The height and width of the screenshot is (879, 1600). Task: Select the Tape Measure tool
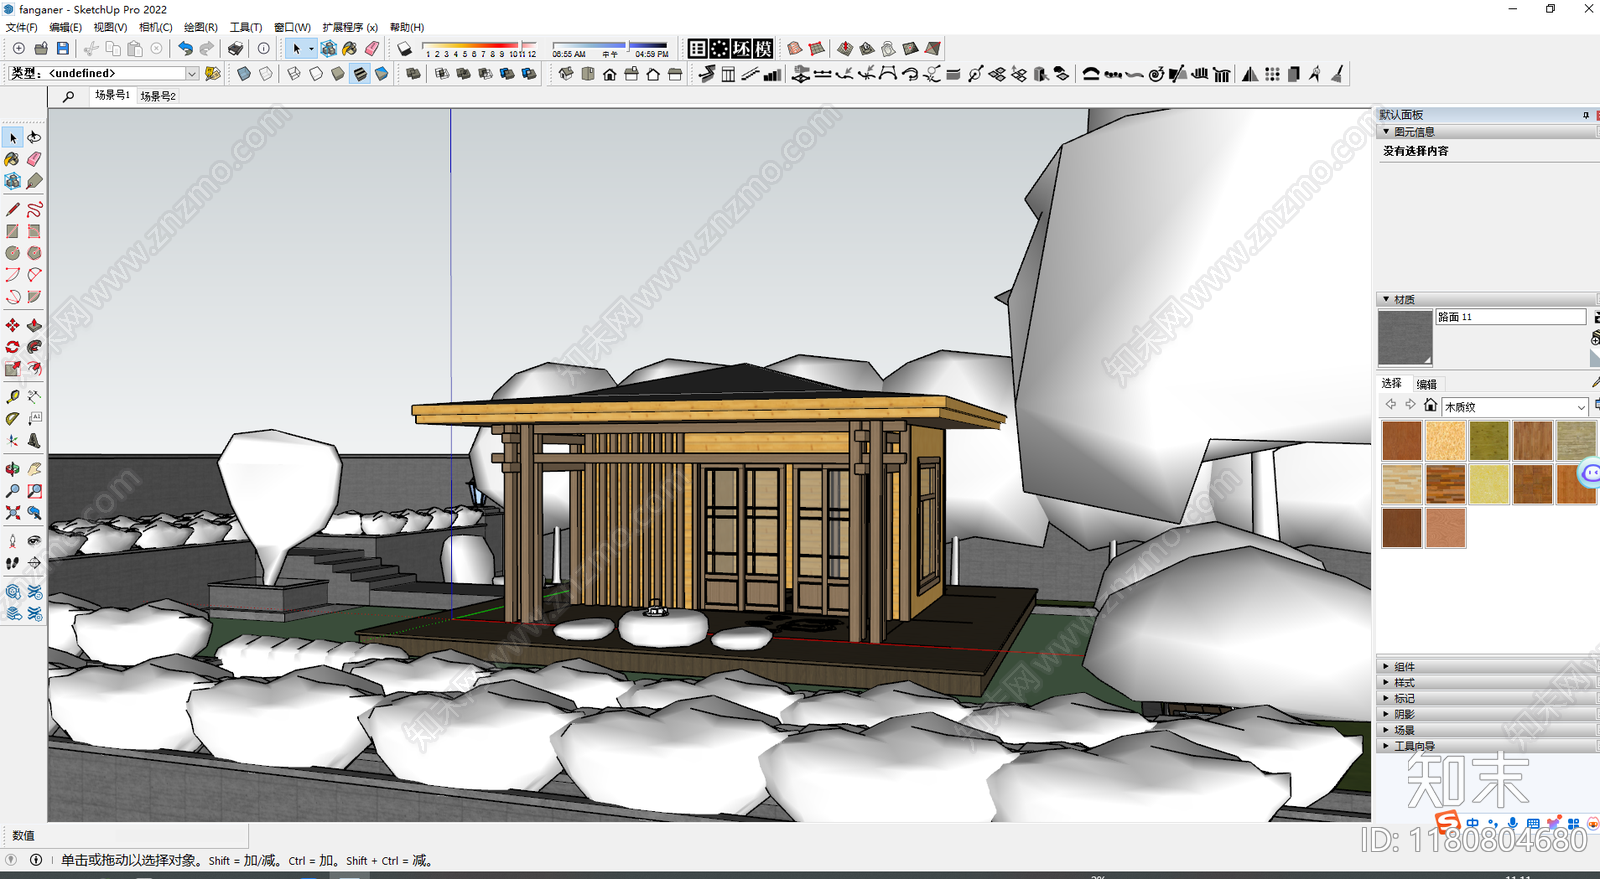(x=13, y=397)
